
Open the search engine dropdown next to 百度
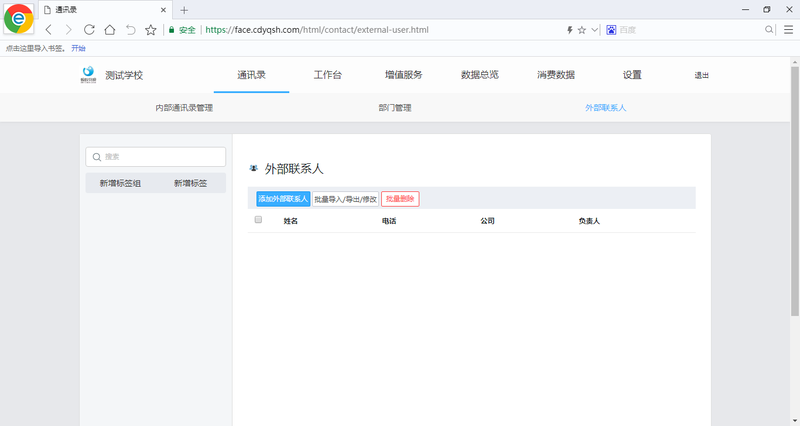click(611, 30)
